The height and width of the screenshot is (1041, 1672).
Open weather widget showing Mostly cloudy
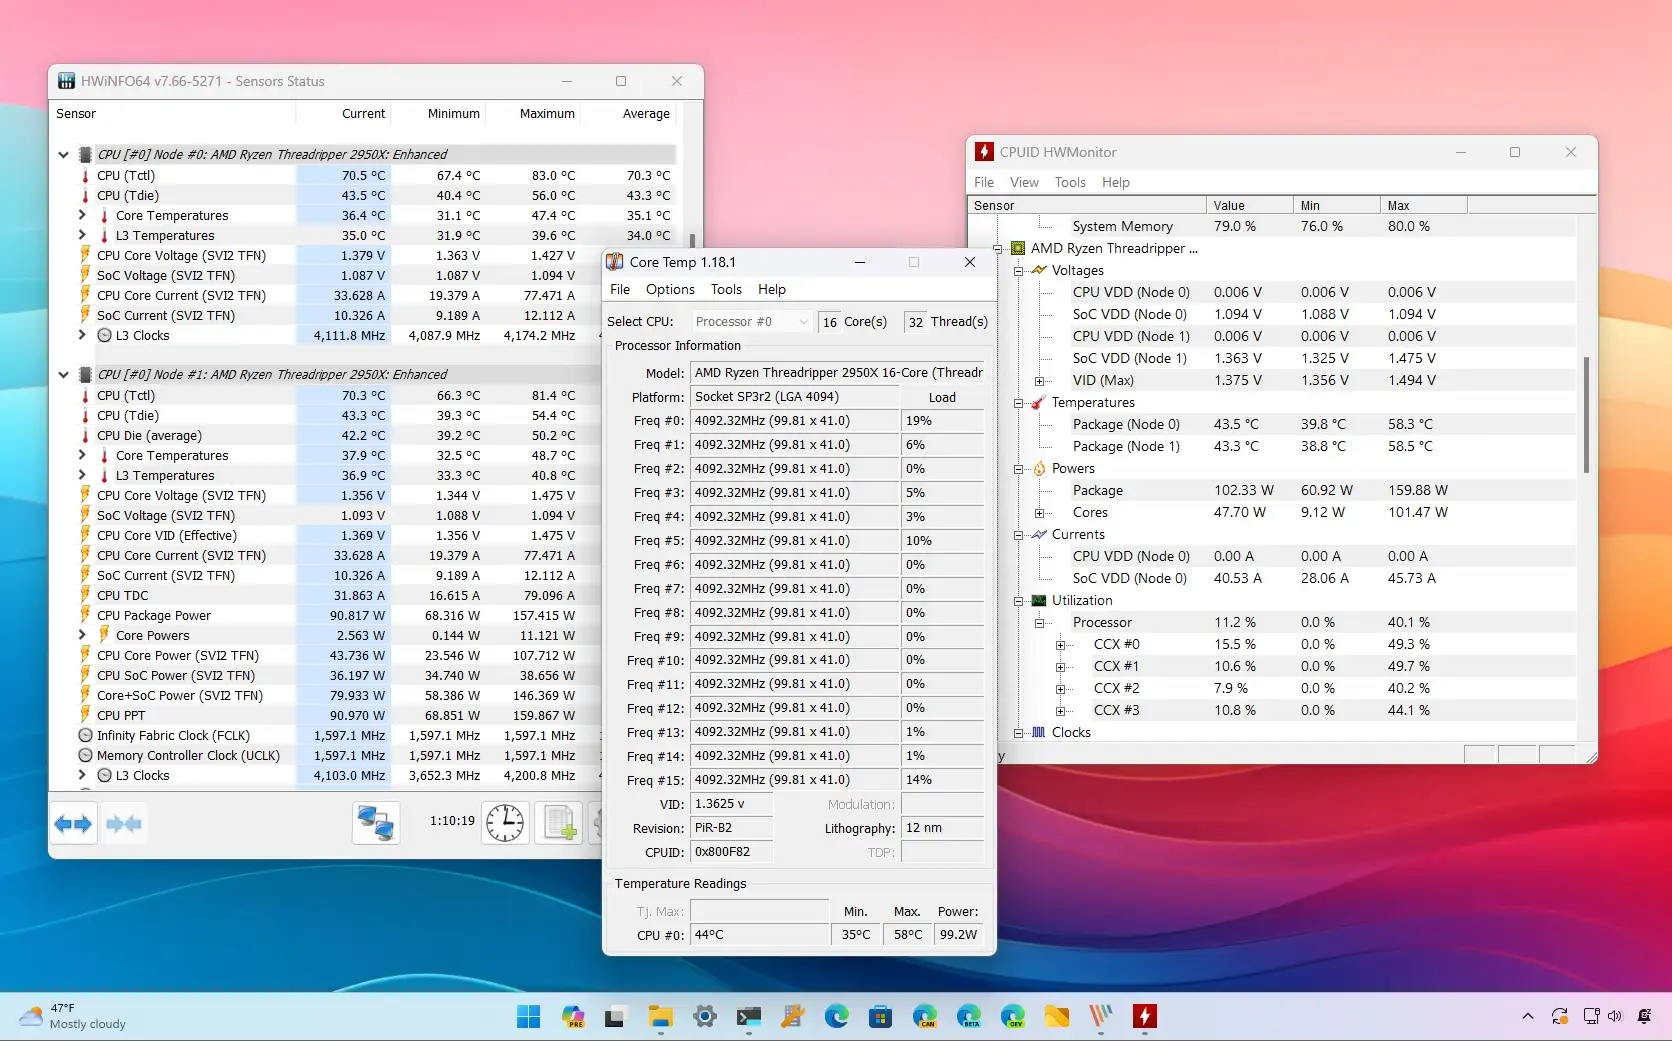pos(75,1016)
